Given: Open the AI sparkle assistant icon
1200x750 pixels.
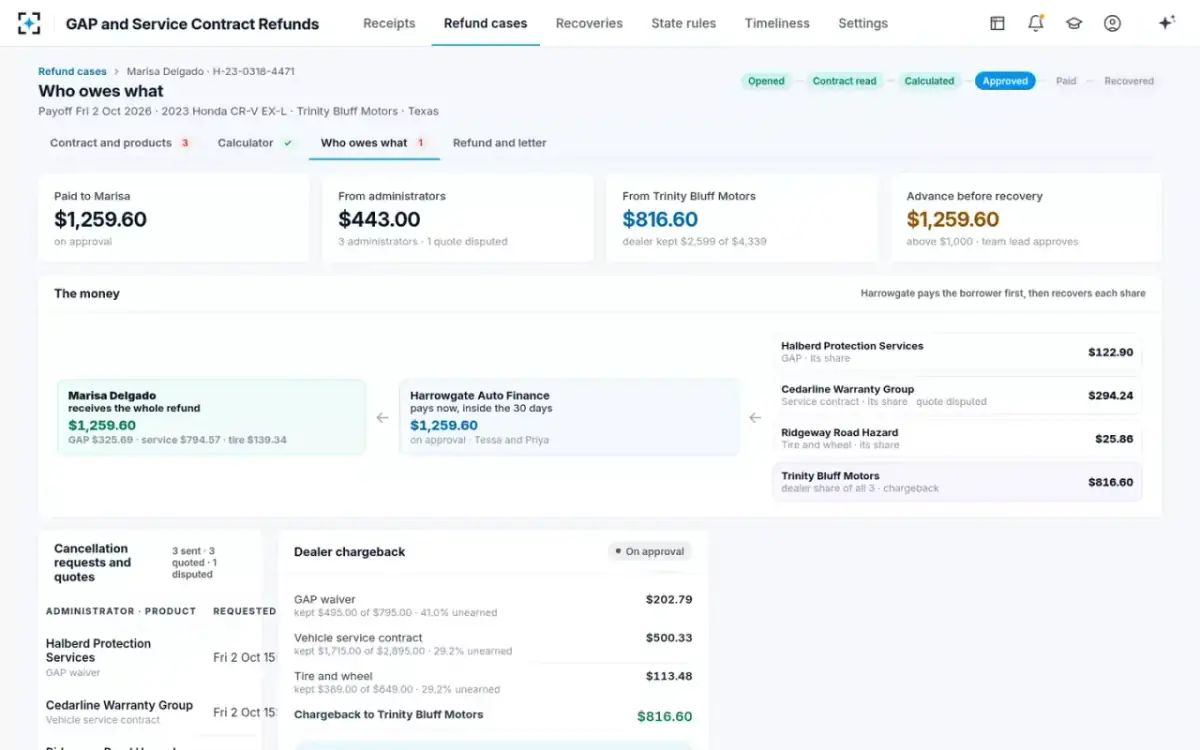Looking at the screenshot, I should coord(1166,23).
